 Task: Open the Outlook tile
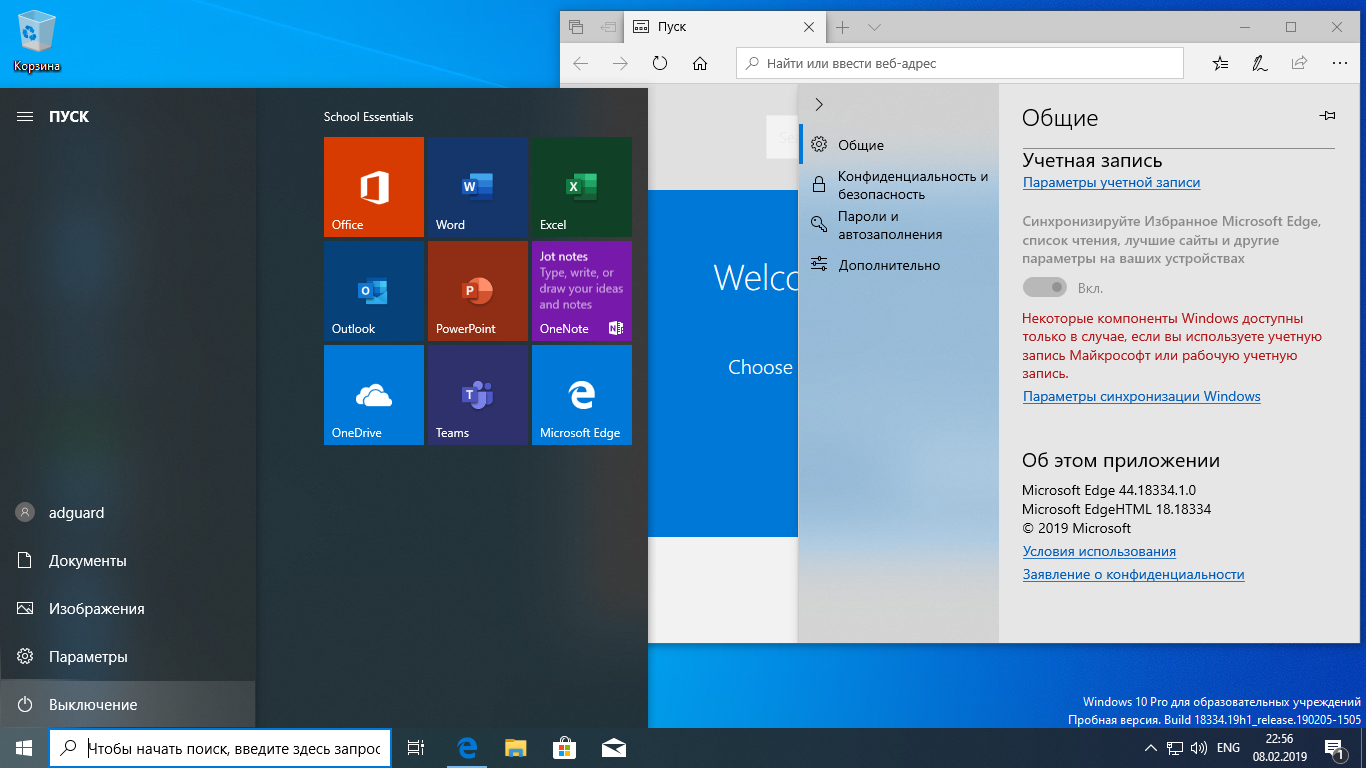pyautogui.click(x=374, y=291)
